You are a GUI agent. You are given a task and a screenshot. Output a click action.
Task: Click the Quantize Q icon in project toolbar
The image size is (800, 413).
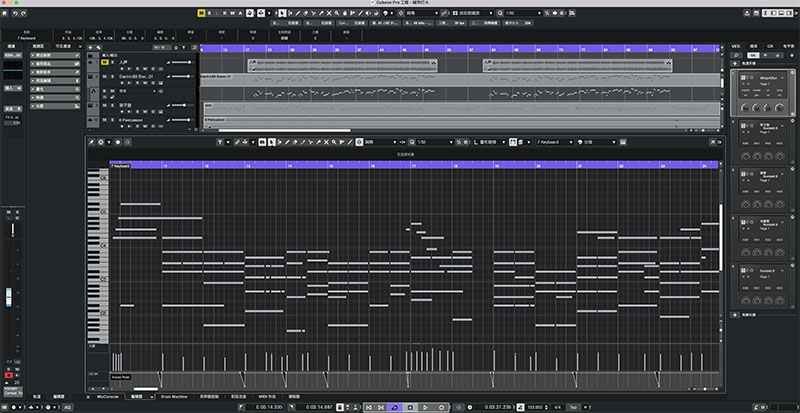[499, 13]
